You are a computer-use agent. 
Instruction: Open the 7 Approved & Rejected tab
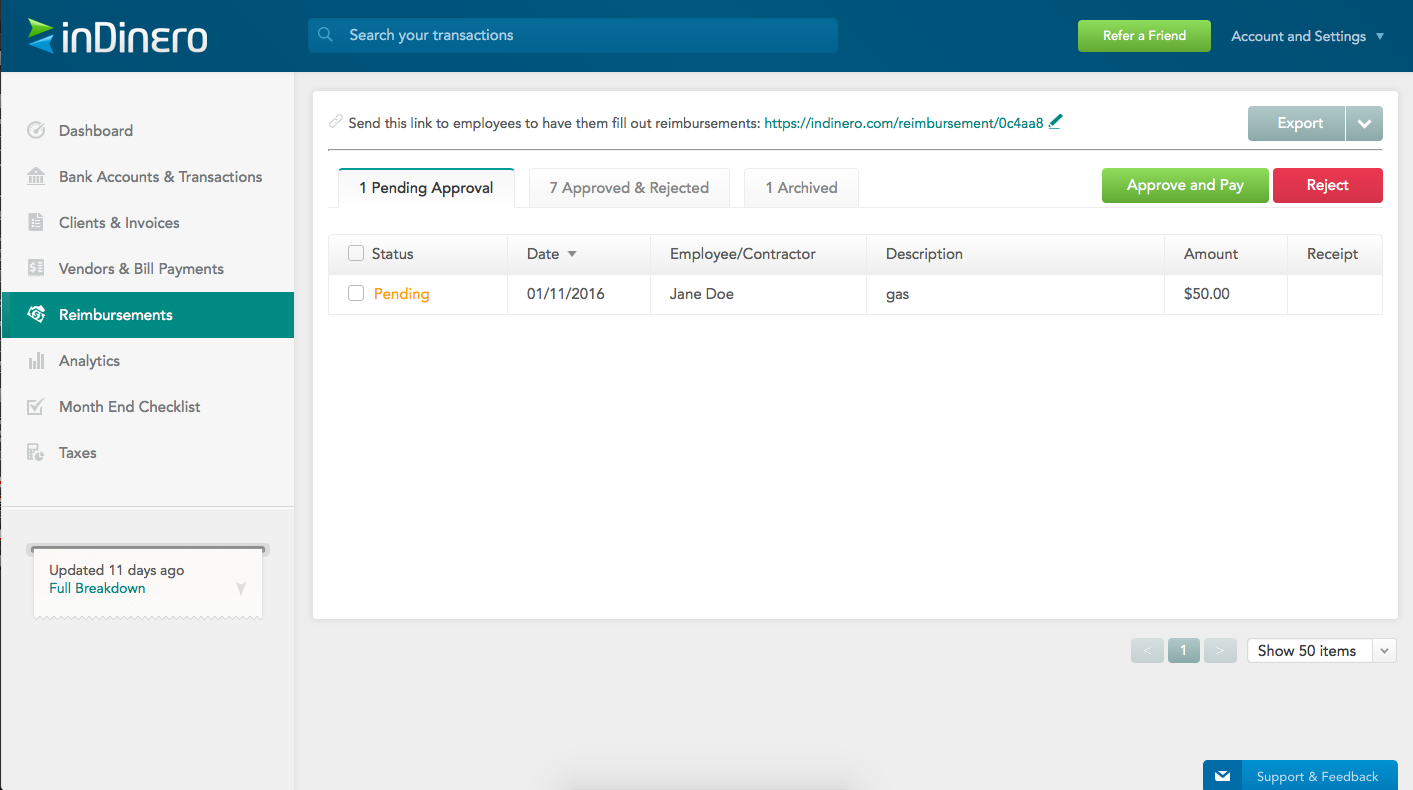(629, 188)
